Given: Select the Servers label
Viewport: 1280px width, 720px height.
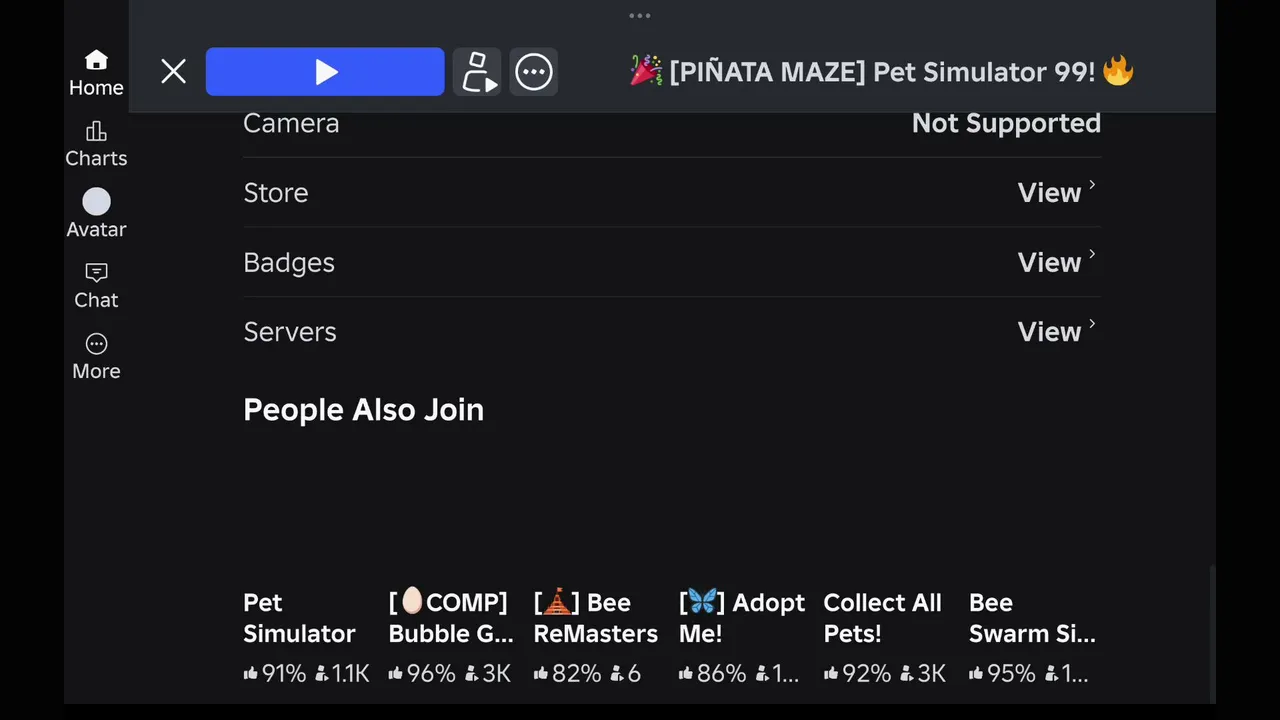Looking at the screenshot, I should tap(290, 332).
